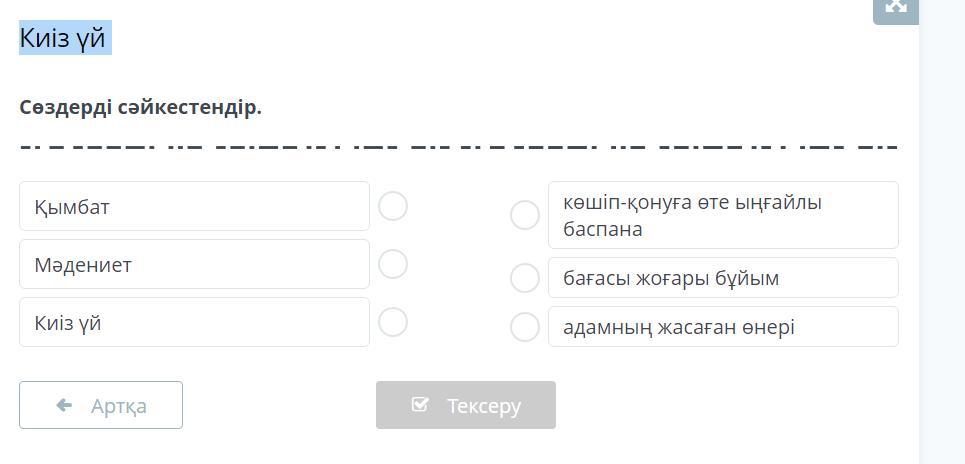Click the Сөздерді сәйкестендір instruction text
This screenshot has height=464, width=965.
pos(140,107)
